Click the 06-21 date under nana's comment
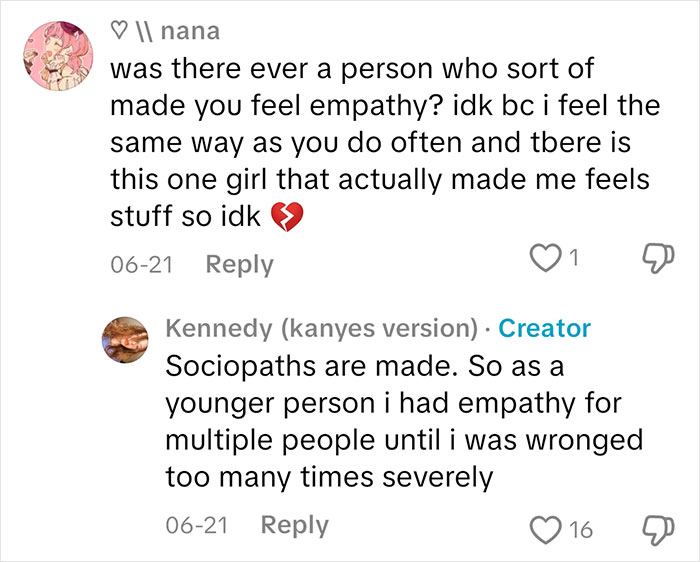This screenshot has width=700, height=562. point(142,264)
